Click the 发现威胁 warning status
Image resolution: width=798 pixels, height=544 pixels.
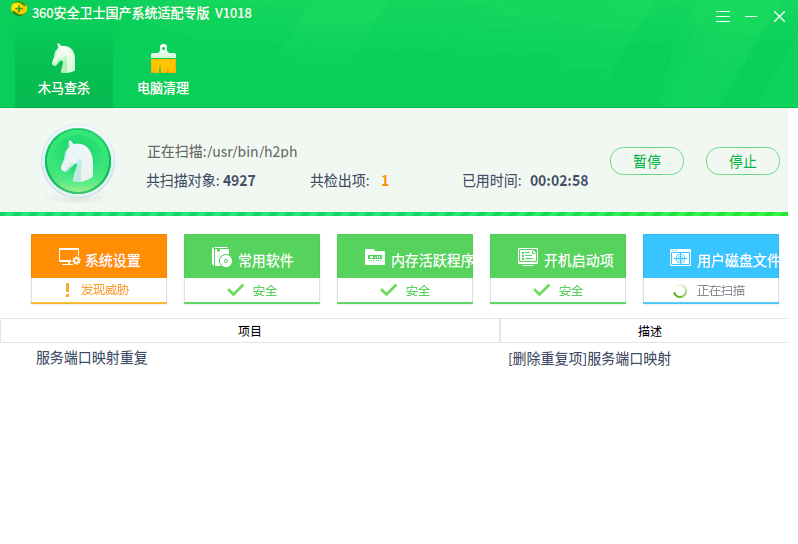point(99,290)
